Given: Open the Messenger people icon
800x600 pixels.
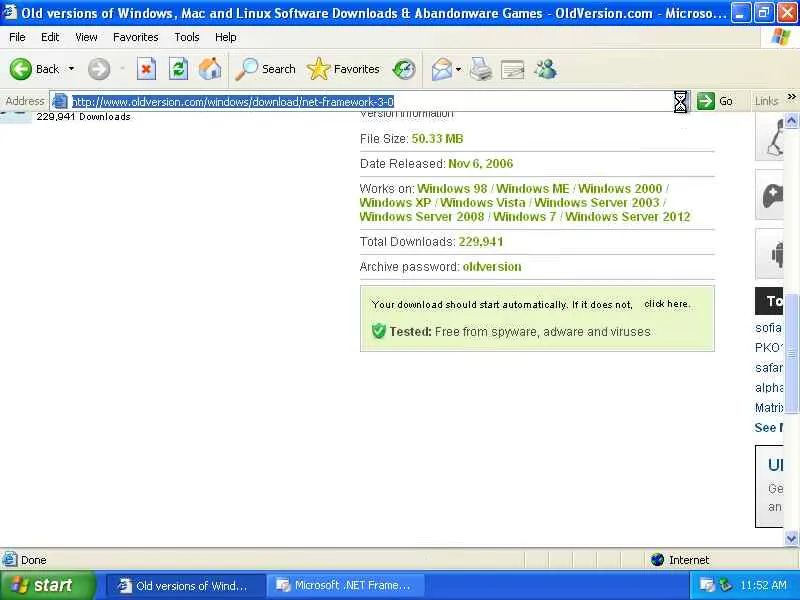Looking at the screenshot, I should [546, 69].
